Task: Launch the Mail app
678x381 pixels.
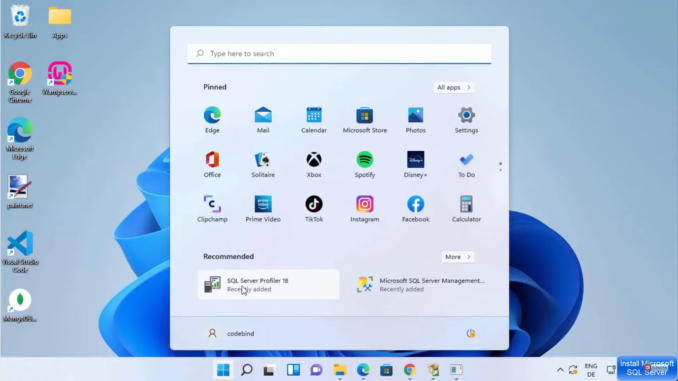Action: (x=263, y=120)
